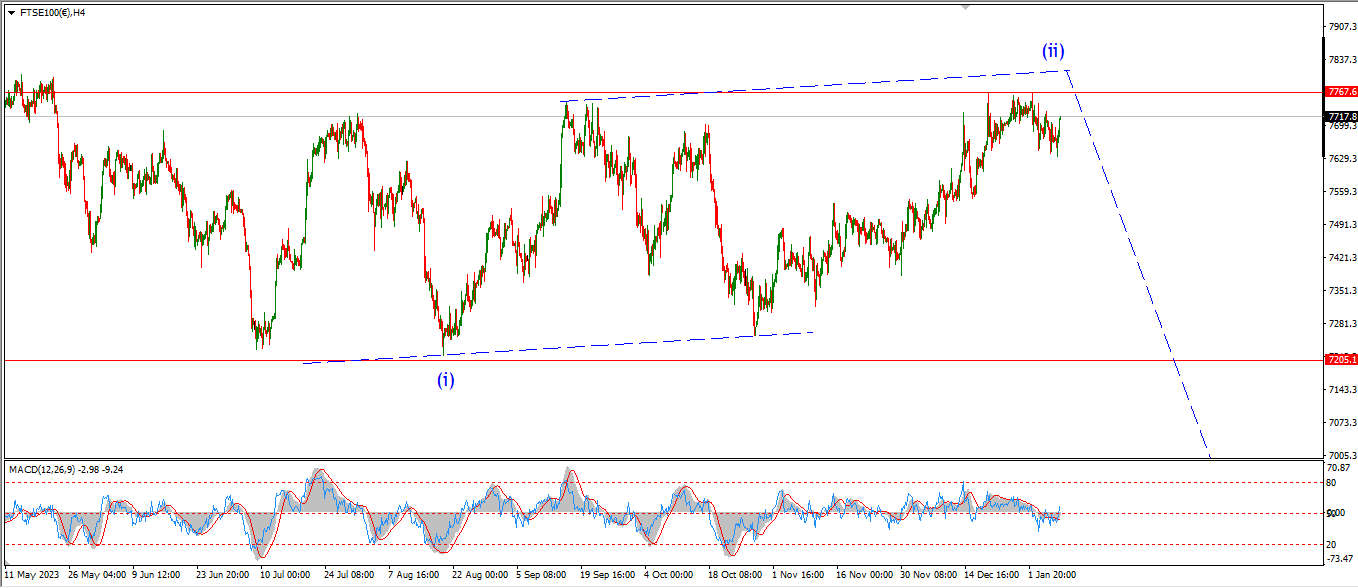The width and height of the screenshot is (1358, 588).
Task: Click the black 7717.8 current price tag
Action: pos(1341,117)
